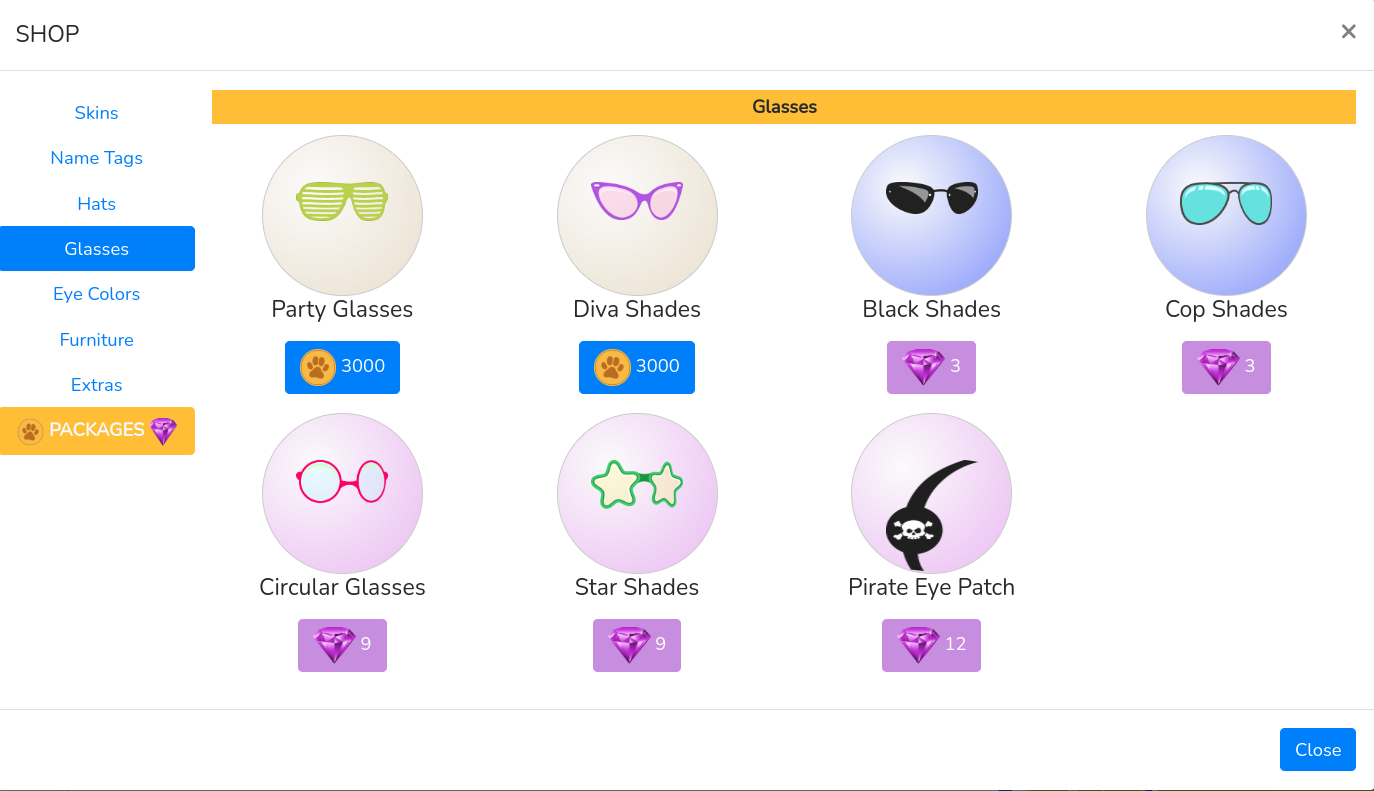This screenshot has width=1374, height=791.
Task: Open the Eye Colors category
Action: tap(97, 294)
